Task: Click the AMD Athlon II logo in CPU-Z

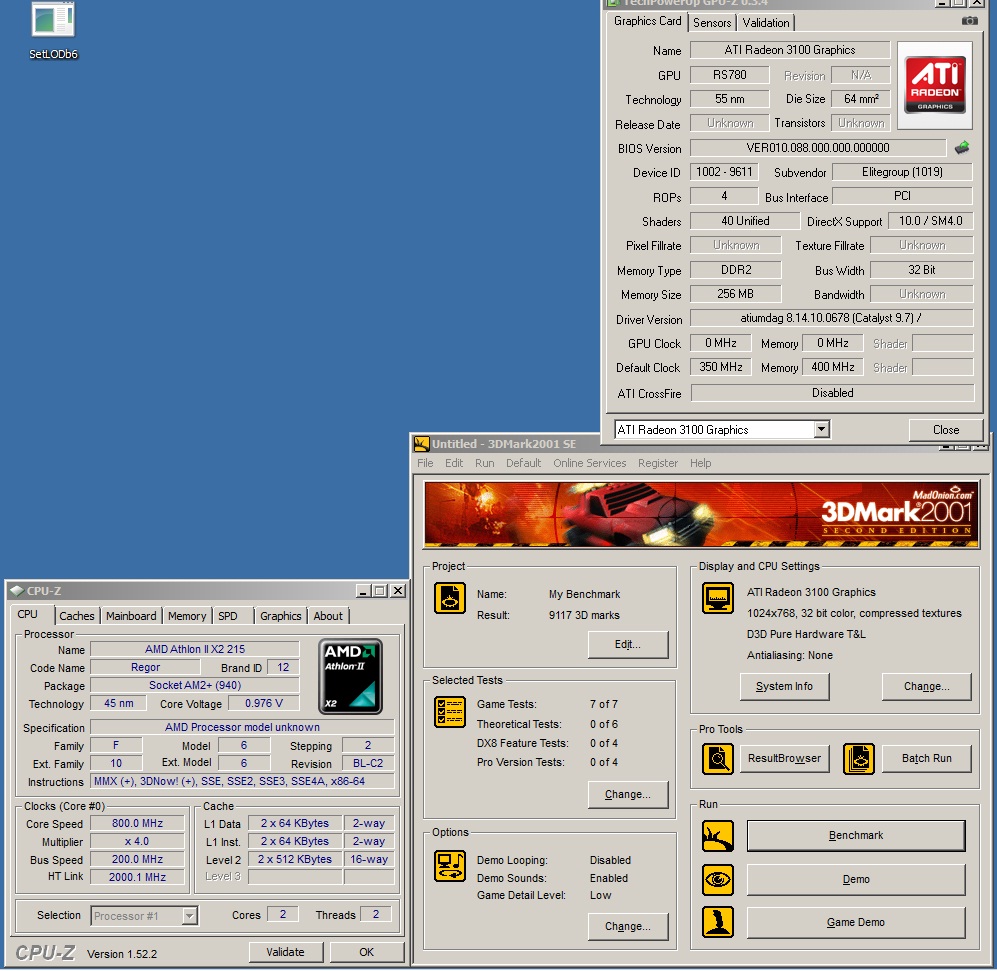Action: [x=350, y=676]
